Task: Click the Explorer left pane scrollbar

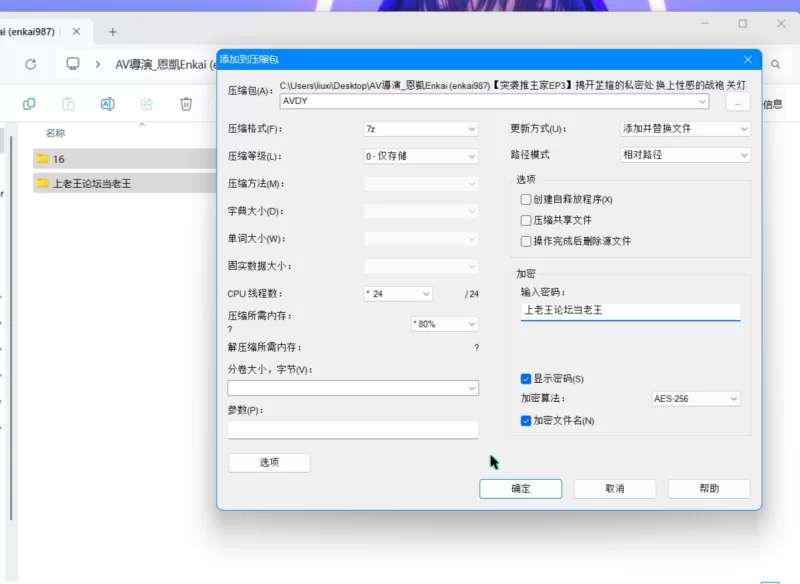Action: coord(11,326)
